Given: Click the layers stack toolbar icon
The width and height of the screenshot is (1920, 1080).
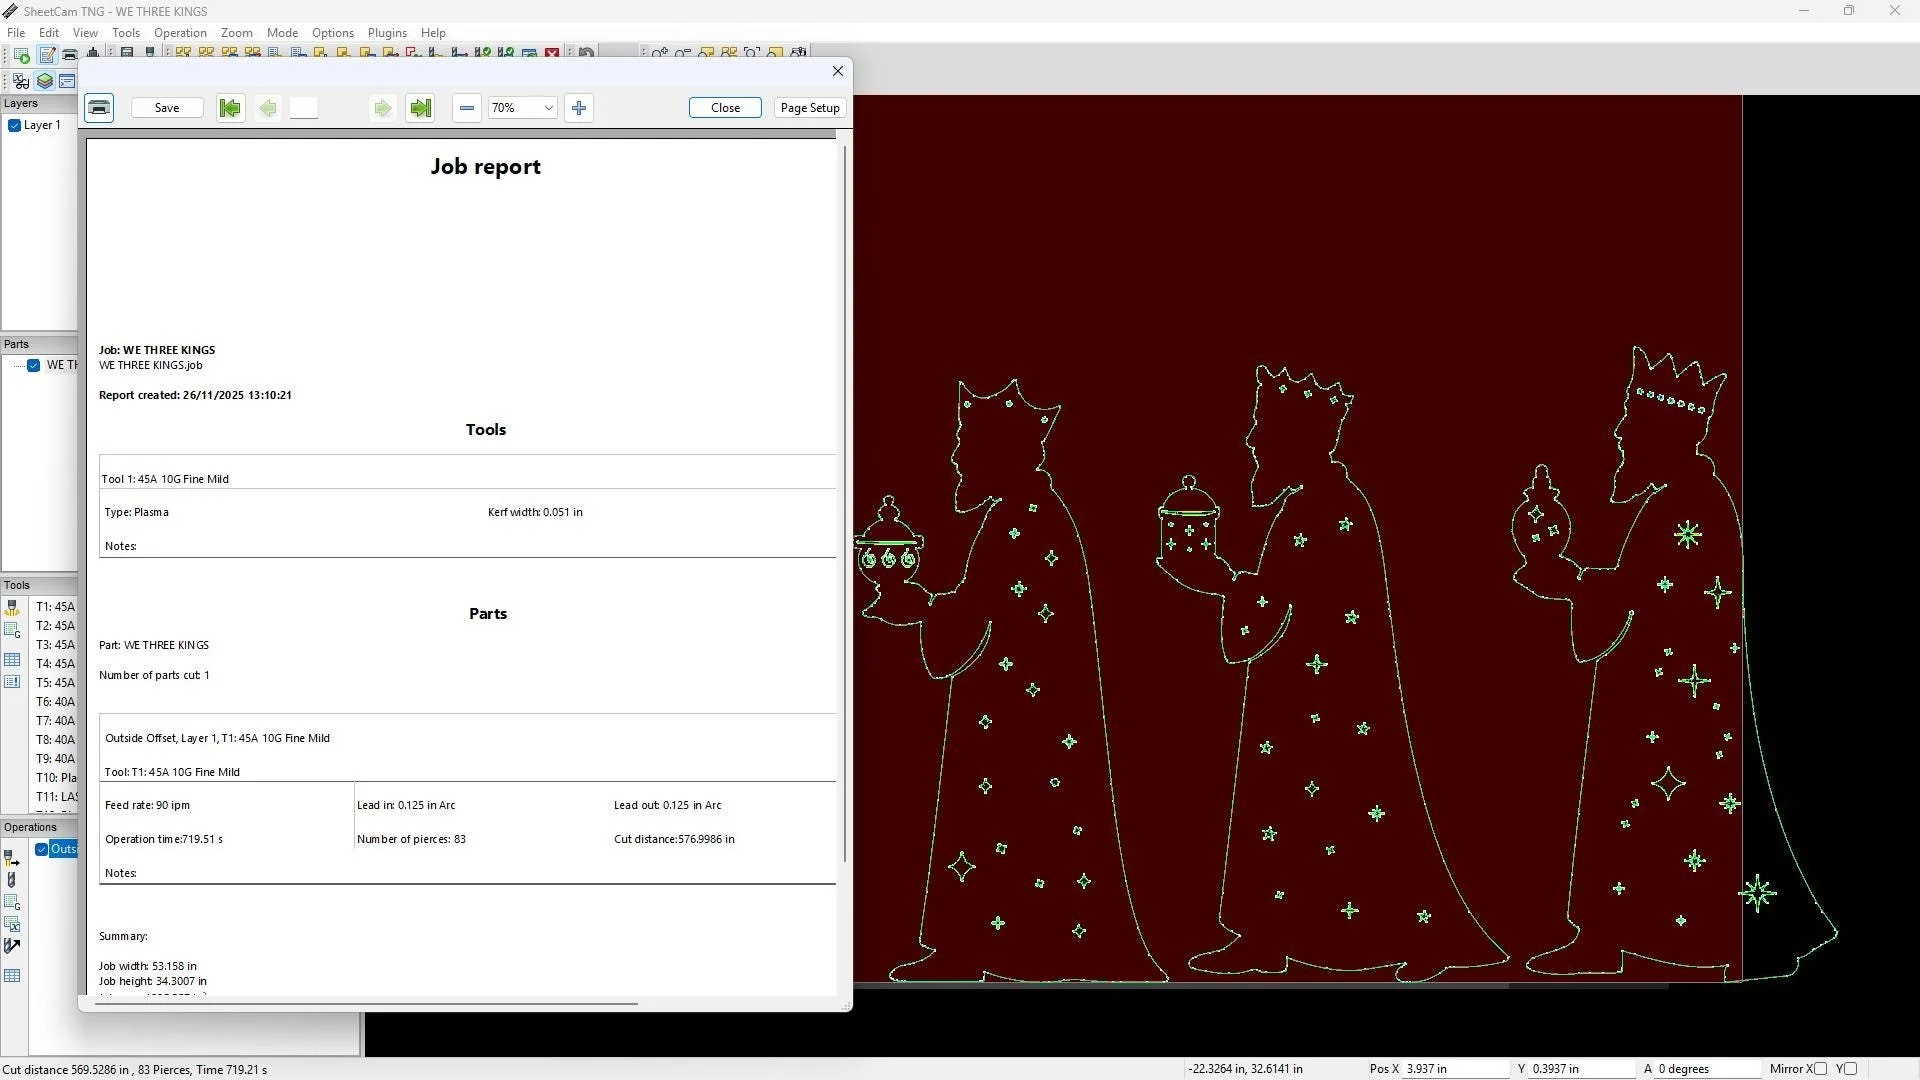Looking at the screenshot, I should (45, 81).
